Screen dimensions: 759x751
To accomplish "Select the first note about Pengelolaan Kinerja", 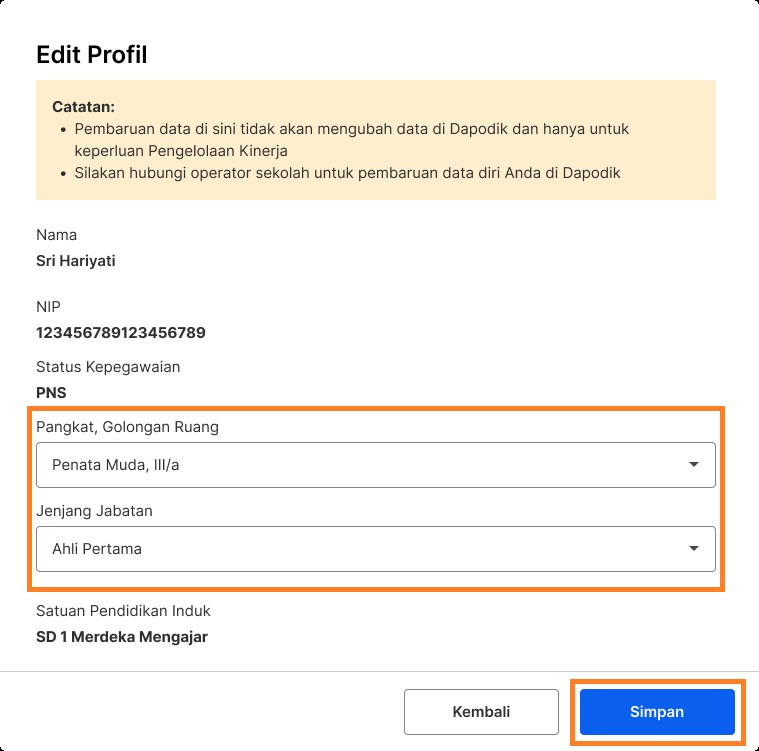I will (x=350, y=140).
